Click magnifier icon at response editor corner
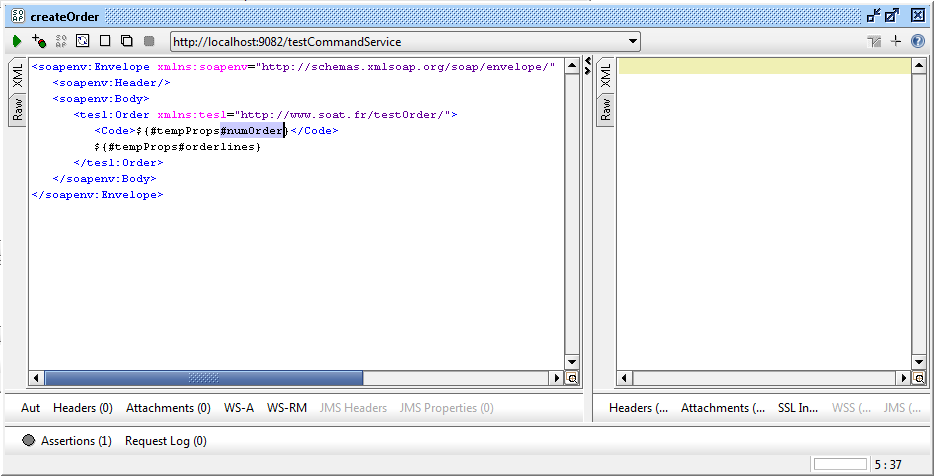The image size is (934, 476). [919, 378]
